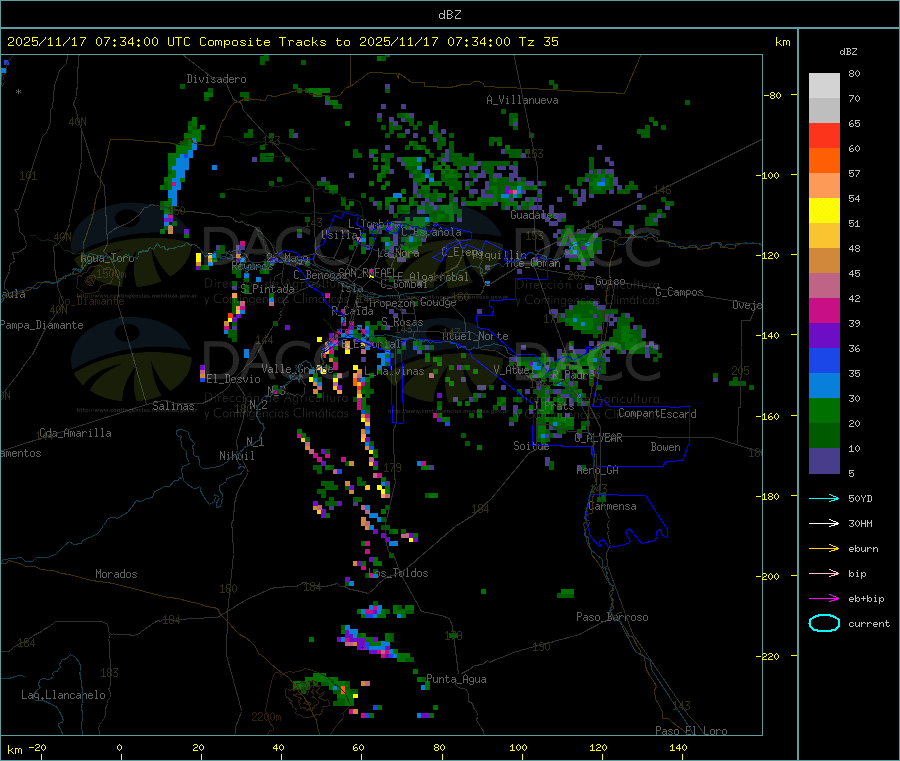Select the brown 45-48 dBZ swatch
This screenshot has height=761, width=900.
click(824, 261)
